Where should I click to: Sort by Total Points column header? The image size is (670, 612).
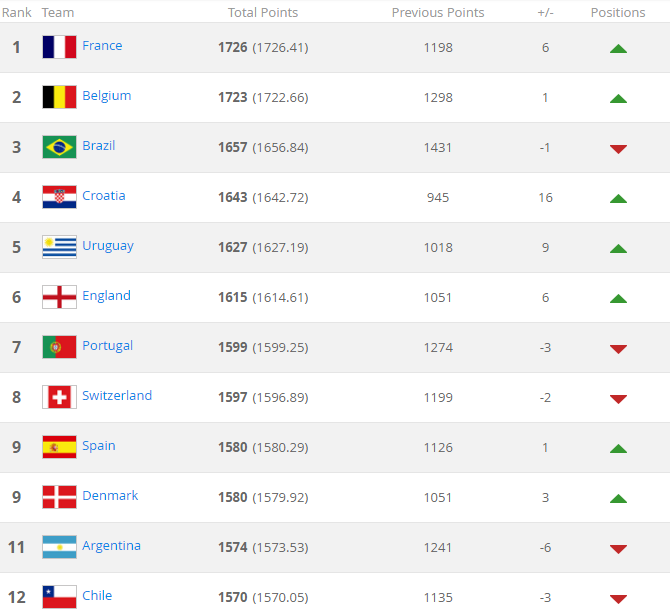pyautogui.click(x=263, y=12)
